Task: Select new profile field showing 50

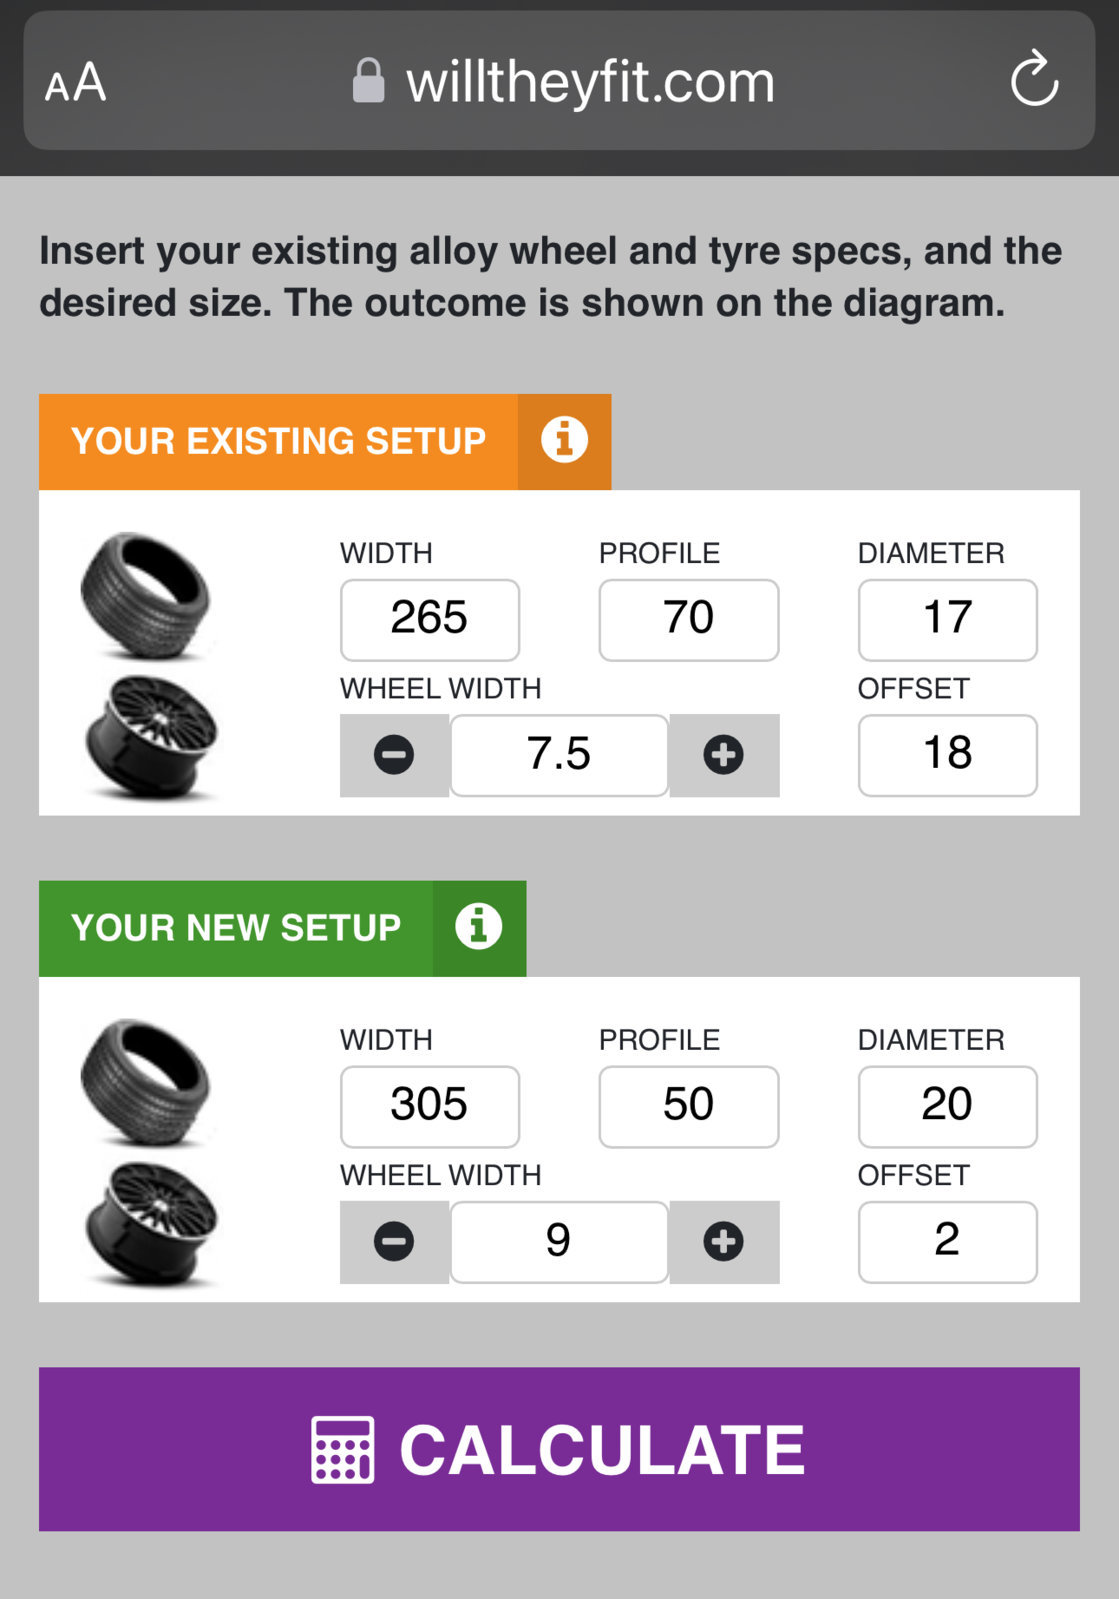Action: point(689,1106)
